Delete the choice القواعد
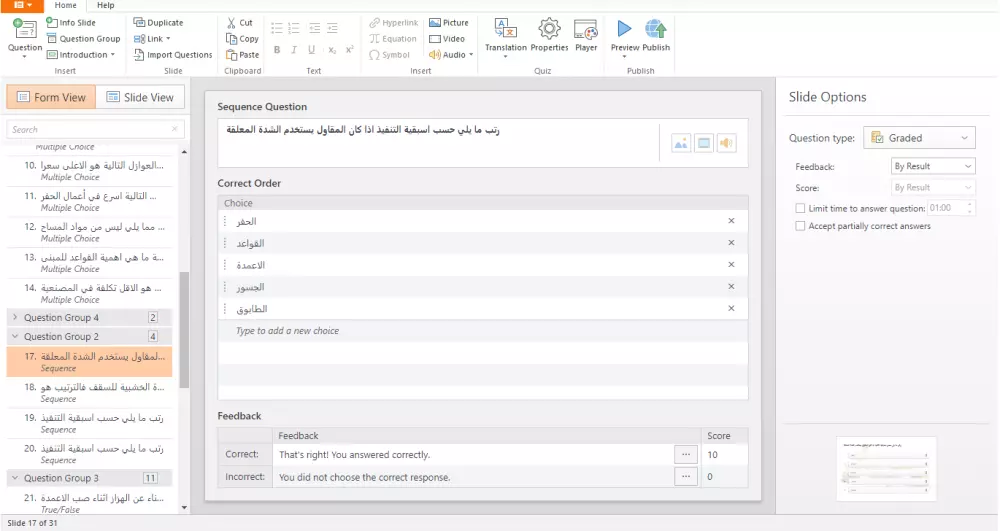 [x=732, y=243]
